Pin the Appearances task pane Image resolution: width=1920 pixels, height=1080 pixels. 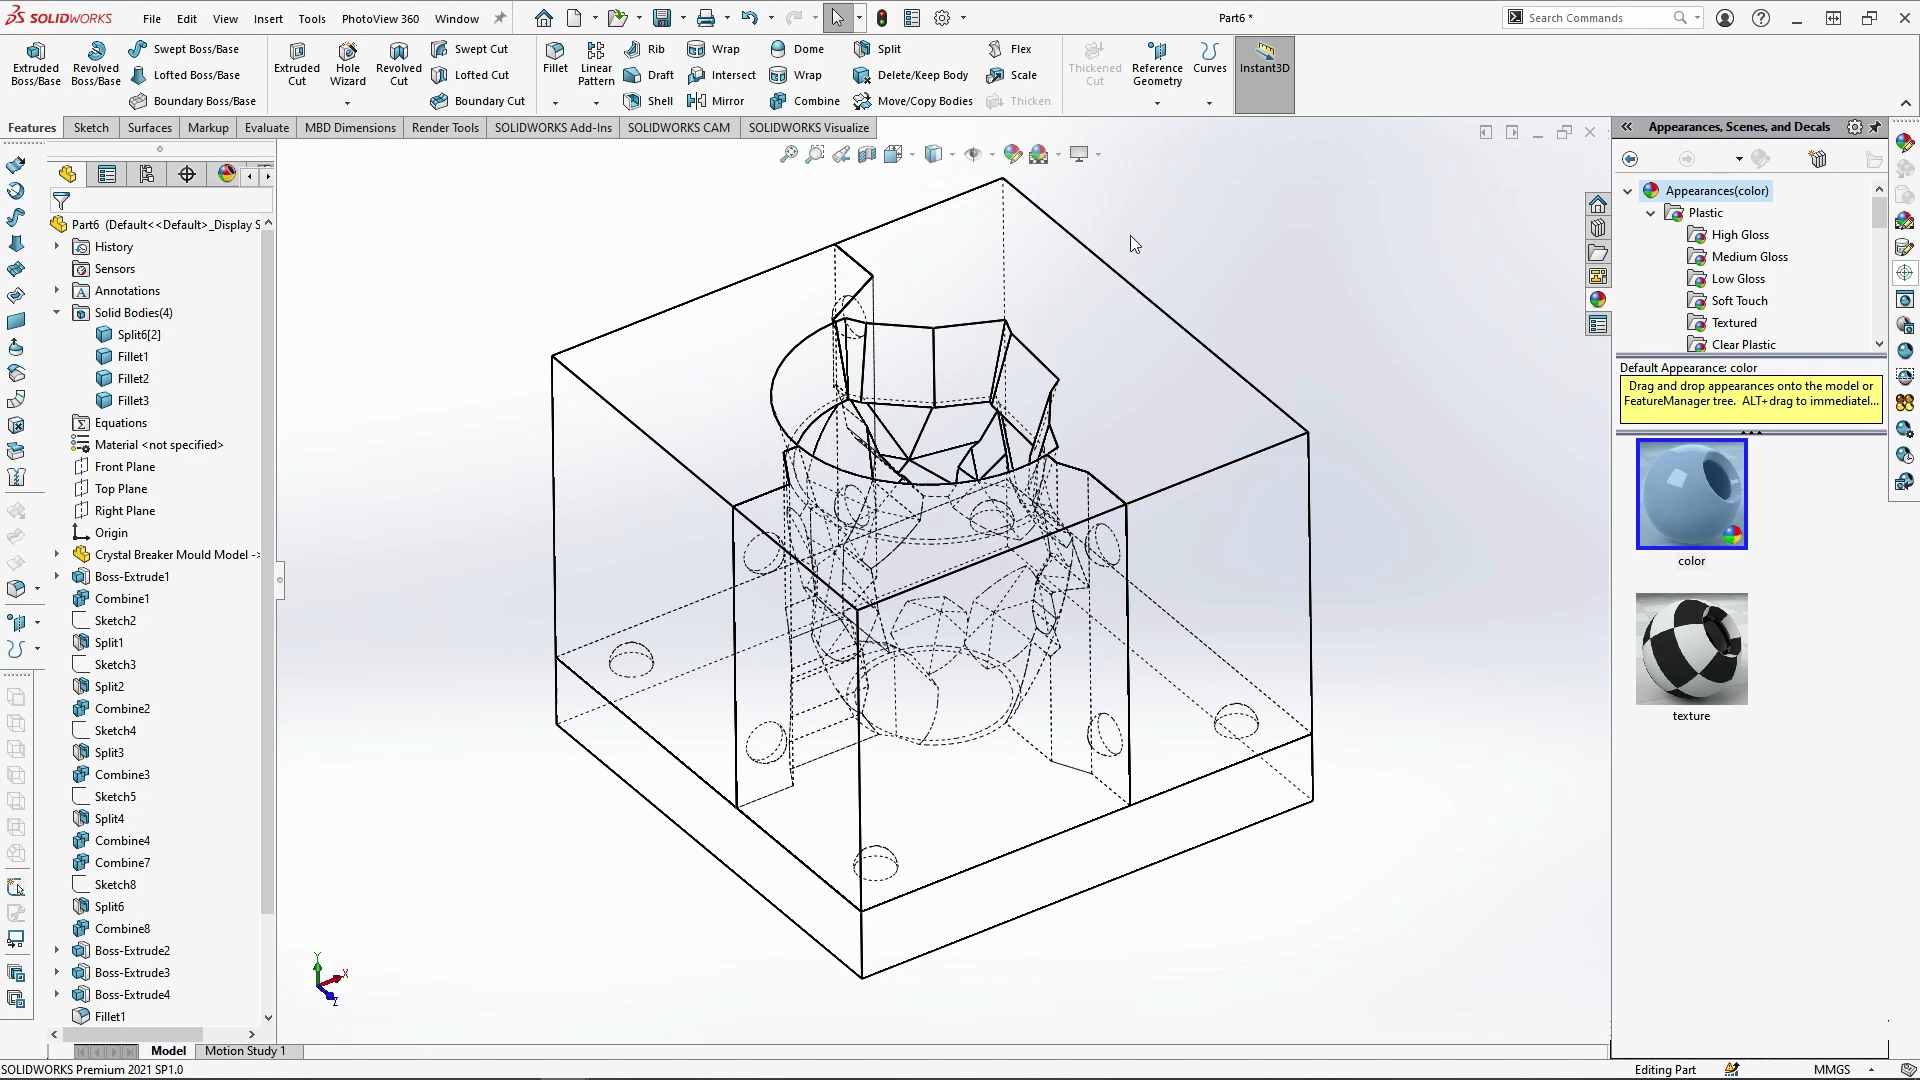[x=1876, y=127]
